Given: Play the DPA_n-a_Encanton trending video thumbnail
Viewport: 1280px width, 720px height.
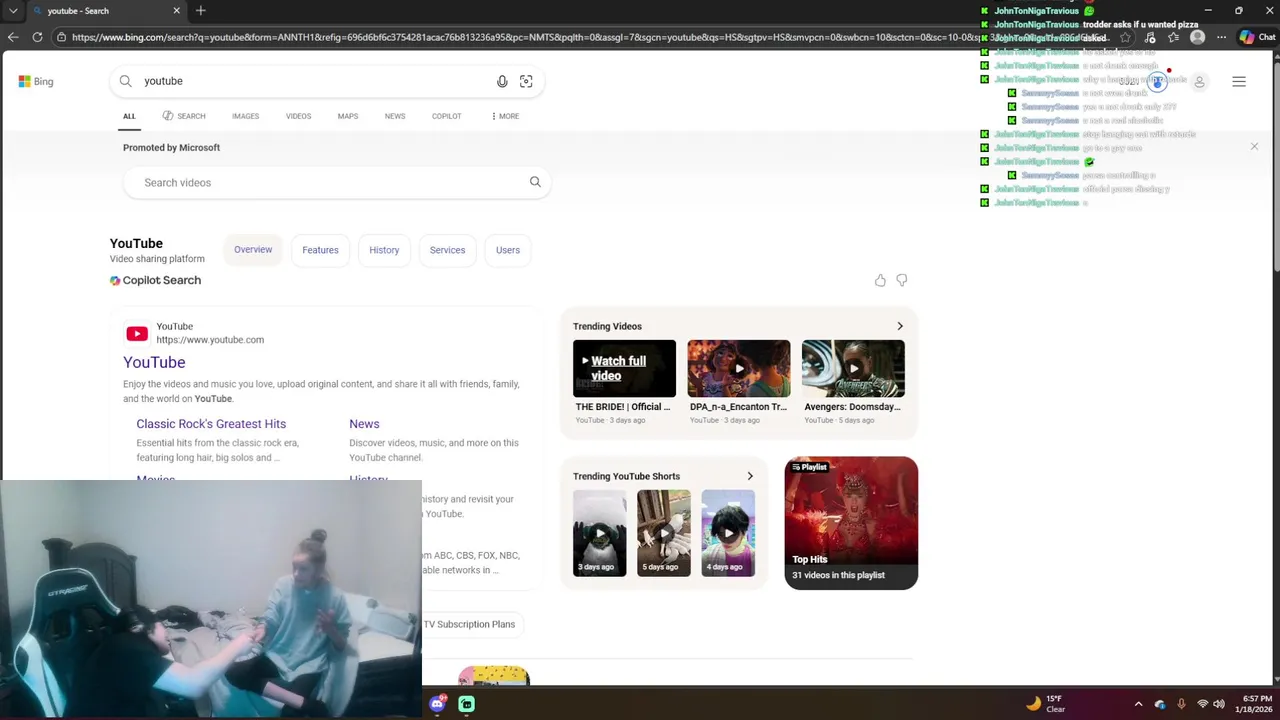Looking at the screenshot, I should tap(739, 368).
